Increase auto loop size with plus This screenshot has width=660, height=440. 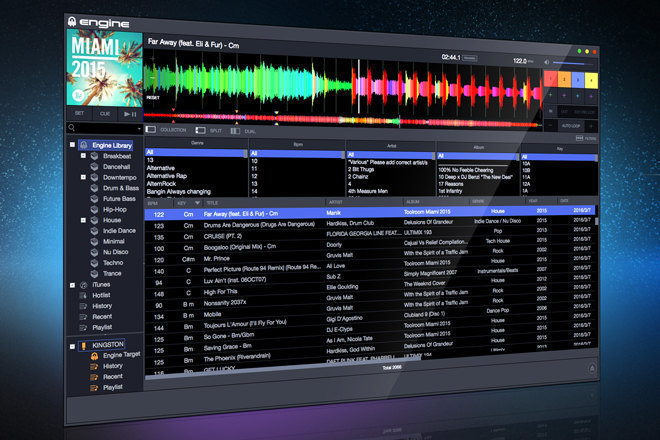tap(591, 126)
